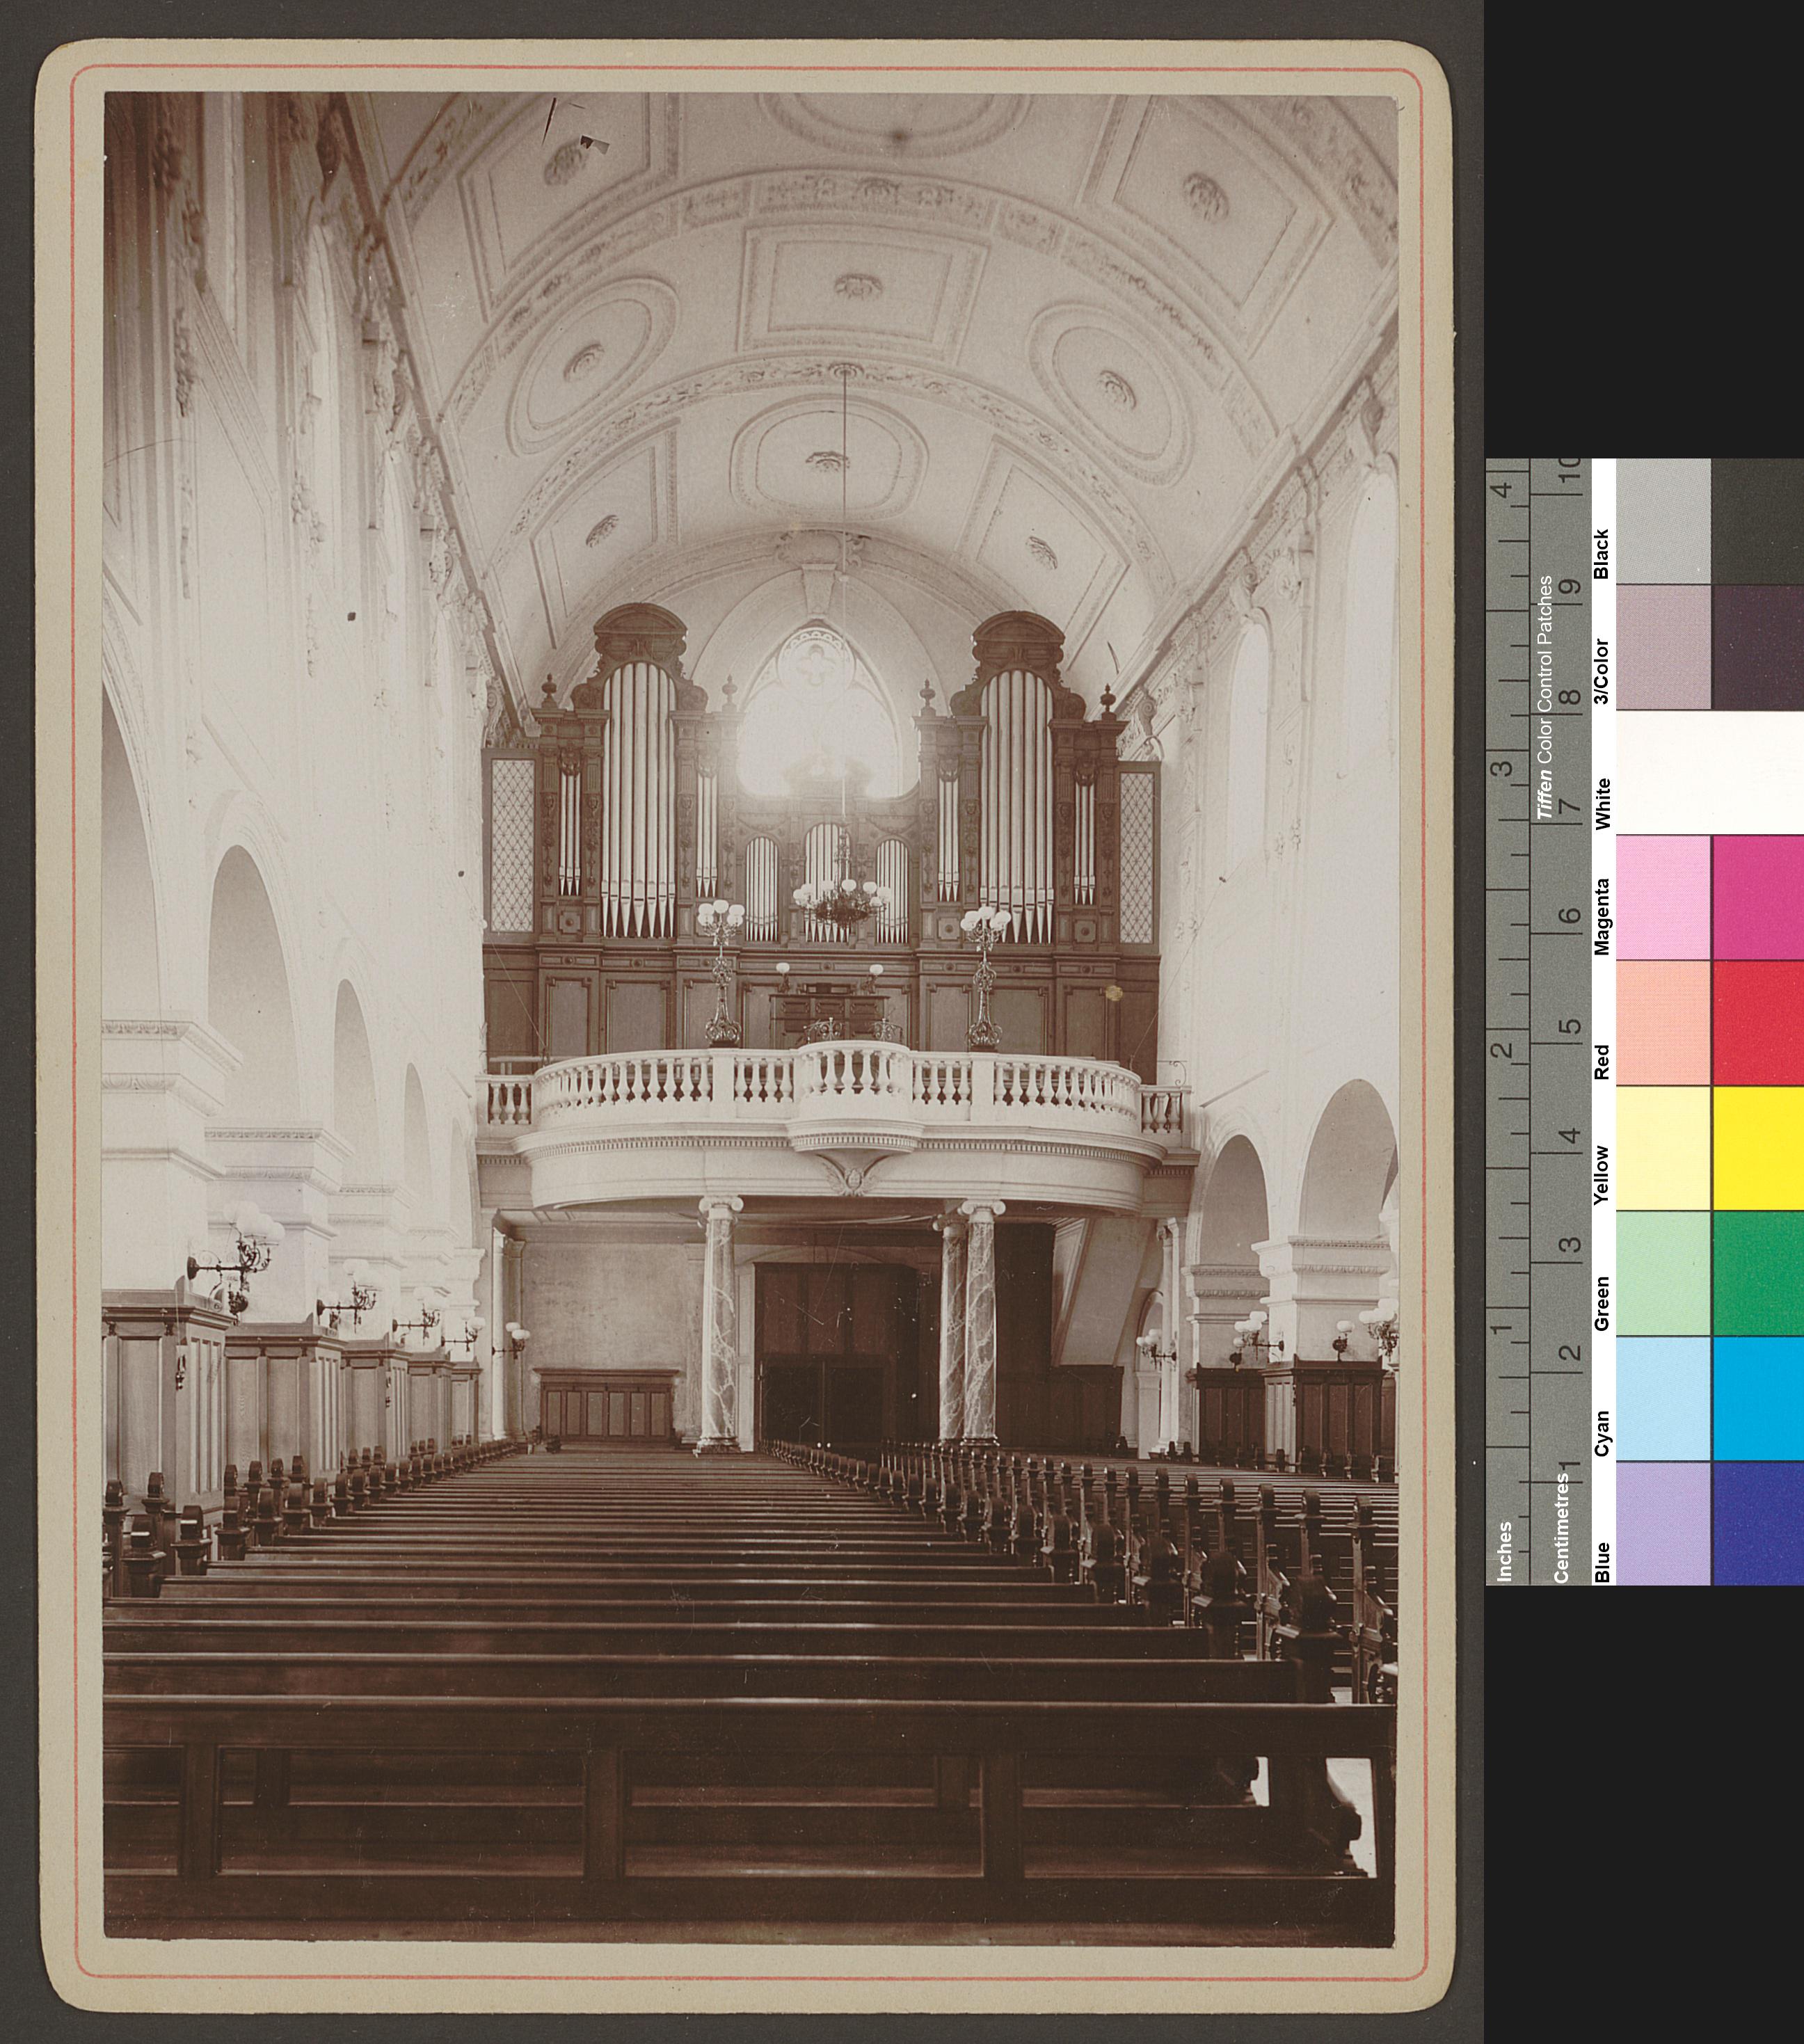Click the "Yellow" patch label
The height and width of the screenshot is (2044, 1804).
1602,1176
